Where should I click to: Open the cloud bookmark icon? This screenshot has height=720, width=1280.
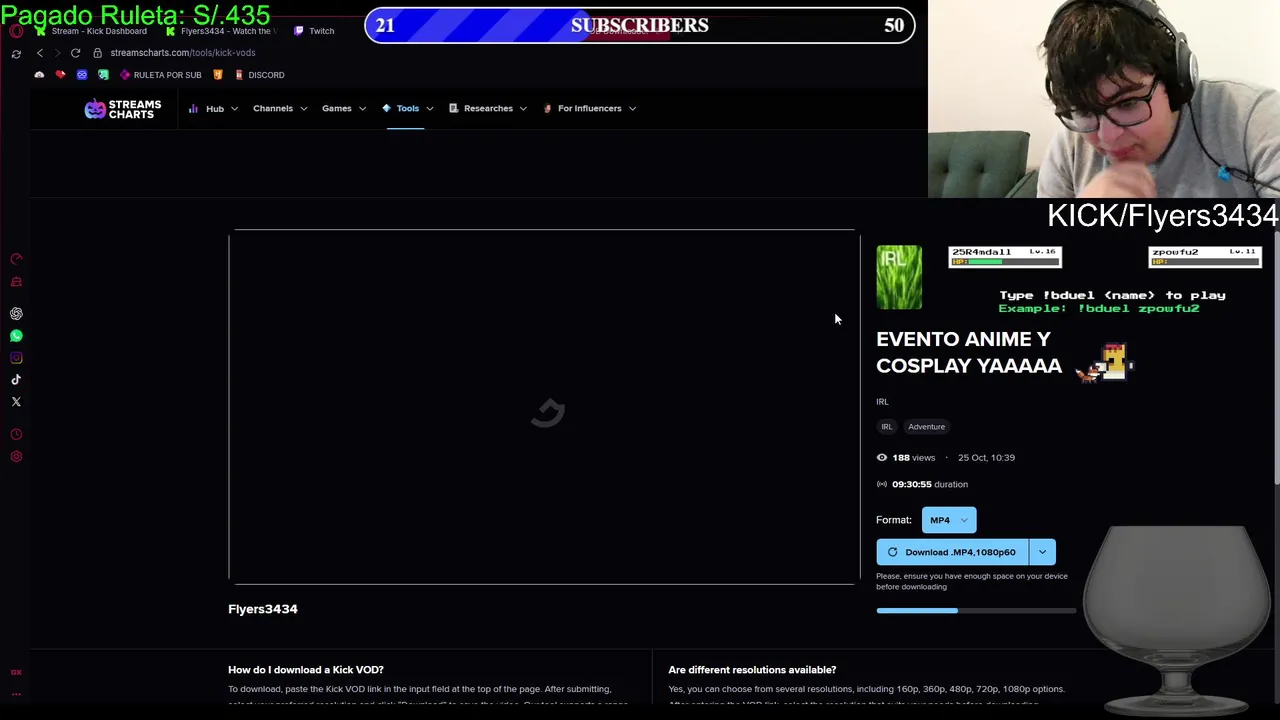pos(39,75)
